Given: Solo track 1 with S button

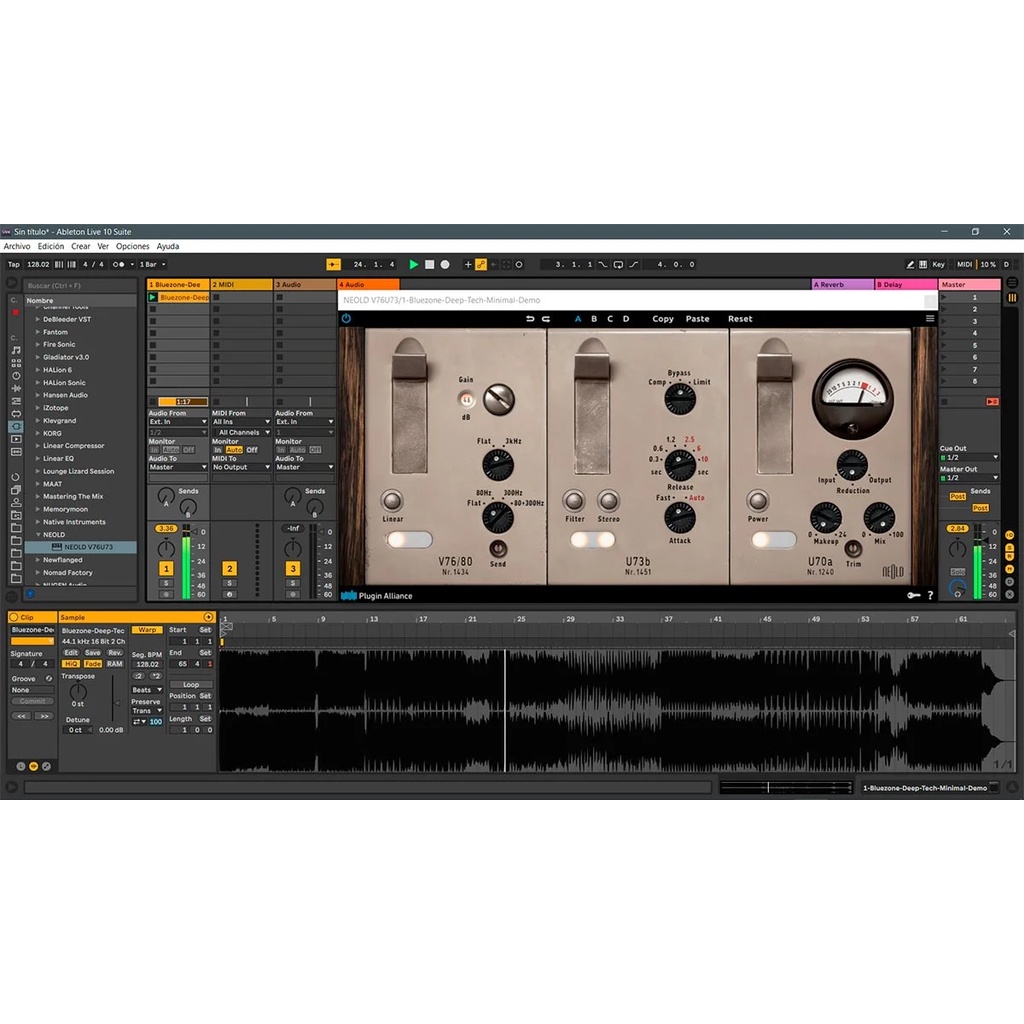Looking at the screenshot, I should [x=167, y=583].
